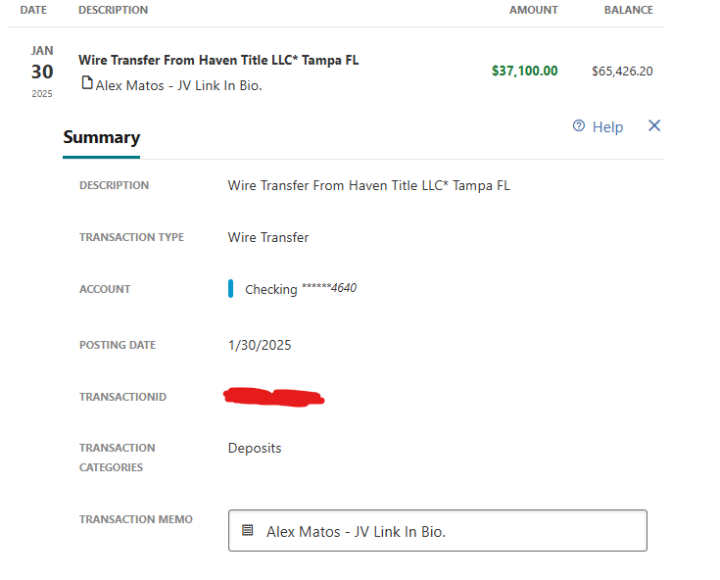Click the green $37,100.00 amount
Image resolution: width=720 pixels, height=580 pixels.
click(525, 71)
